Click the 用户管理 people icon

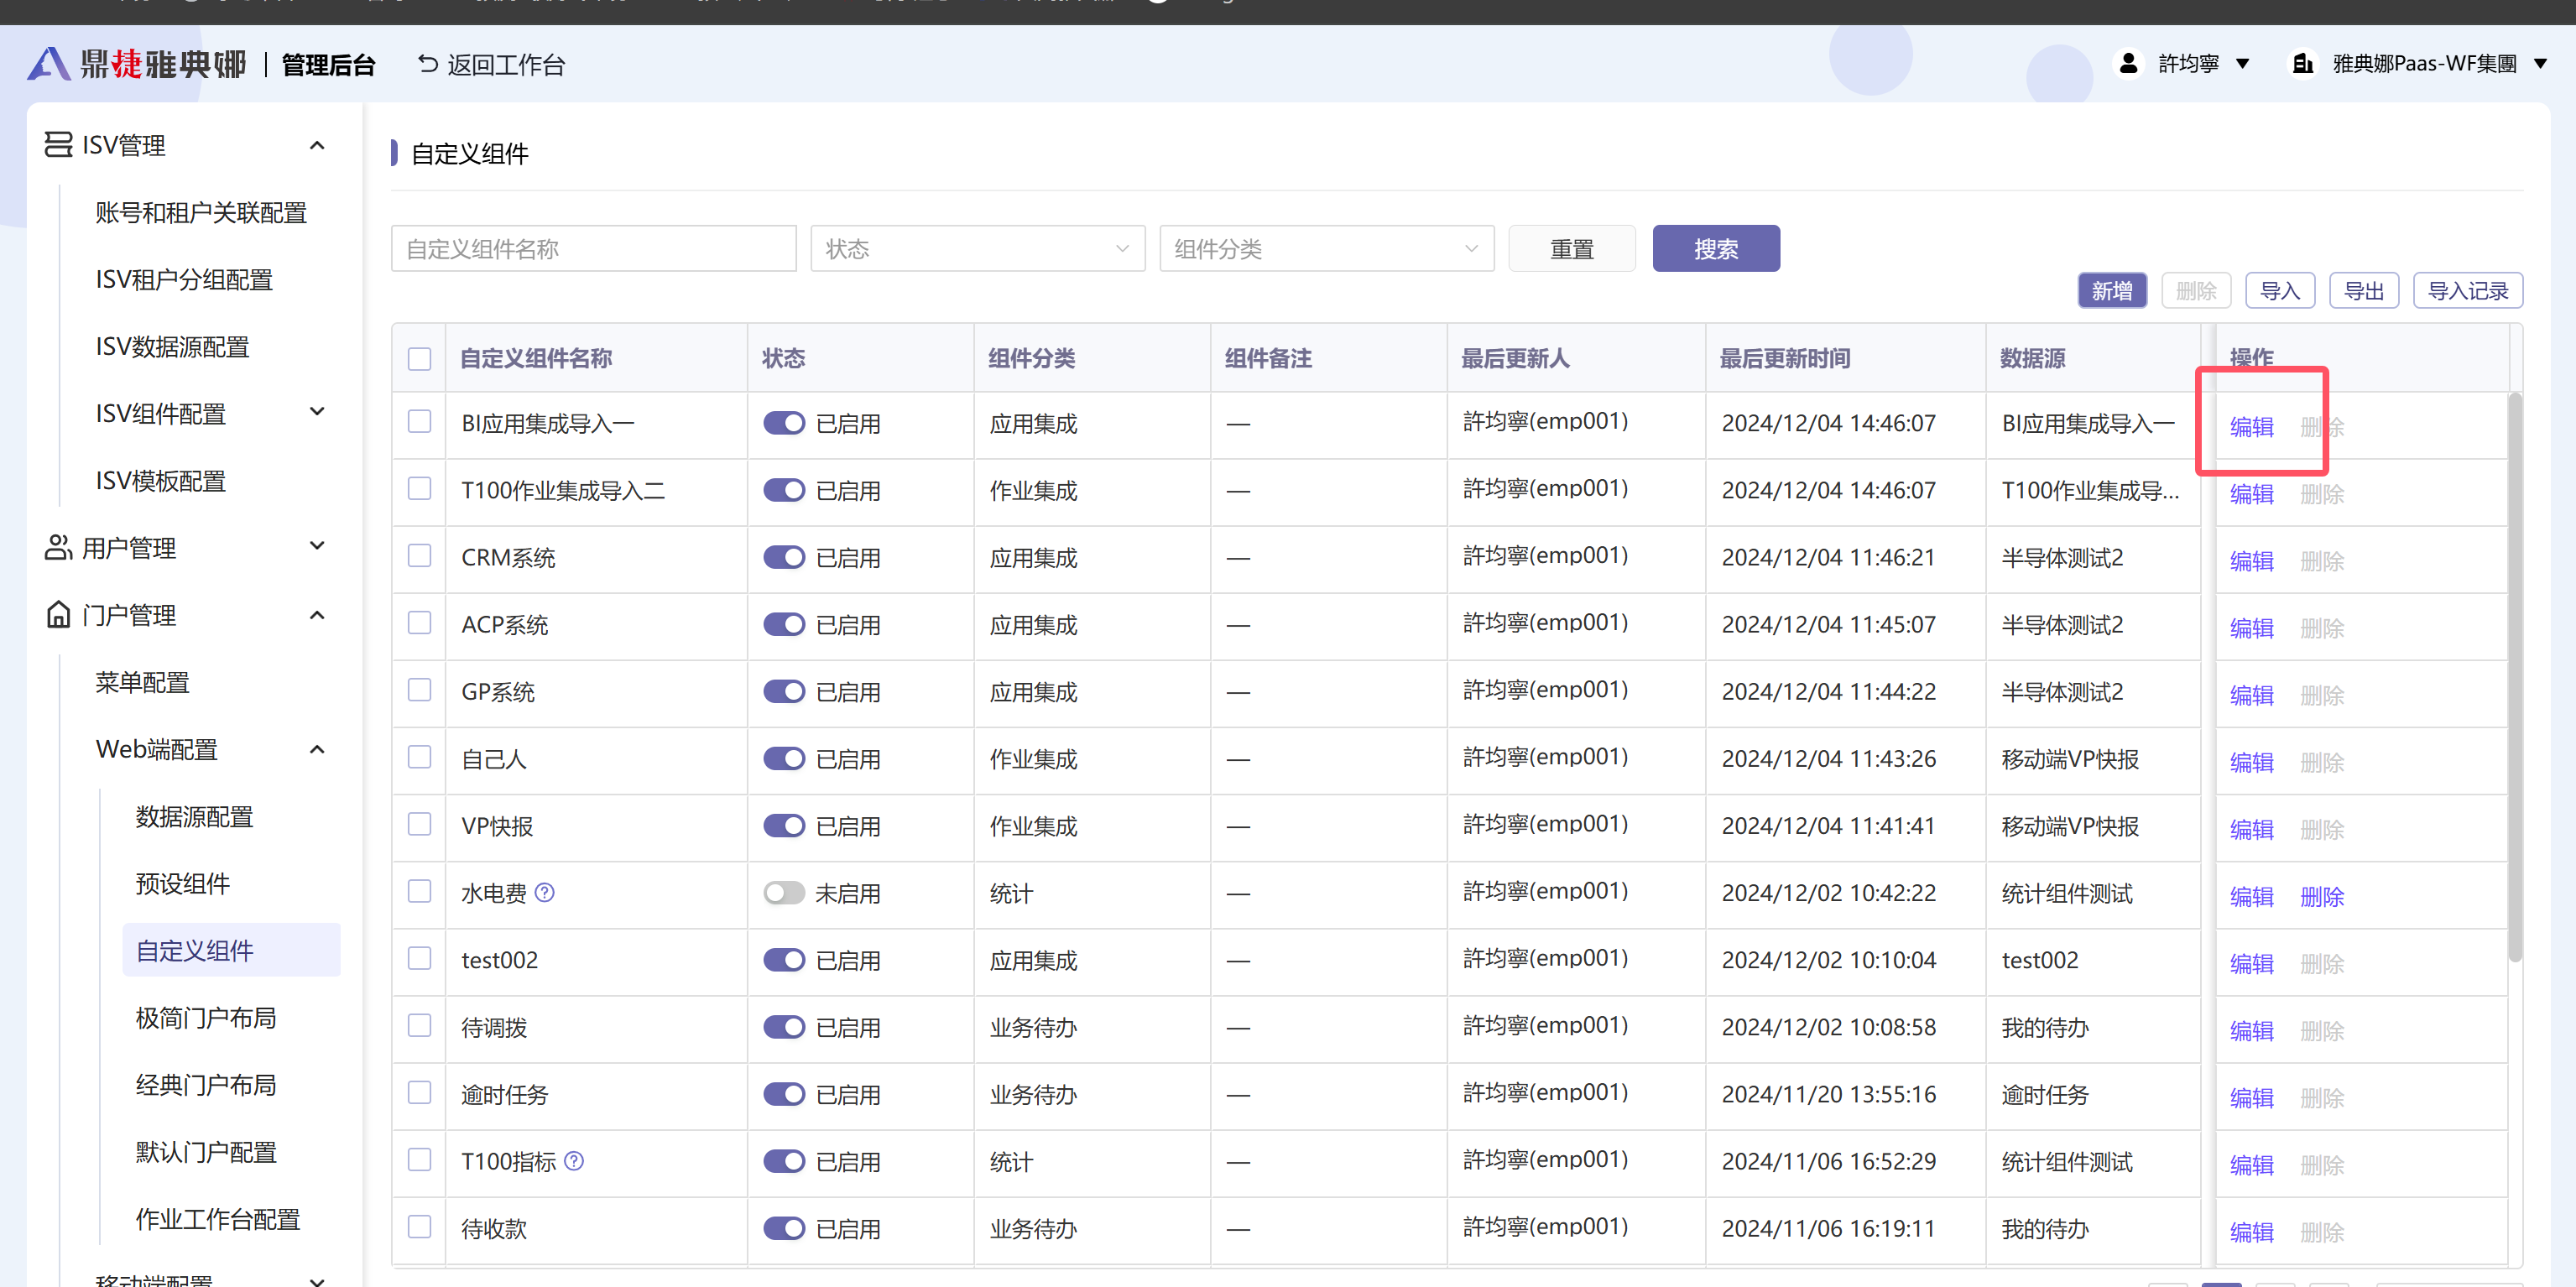(58, 547)
